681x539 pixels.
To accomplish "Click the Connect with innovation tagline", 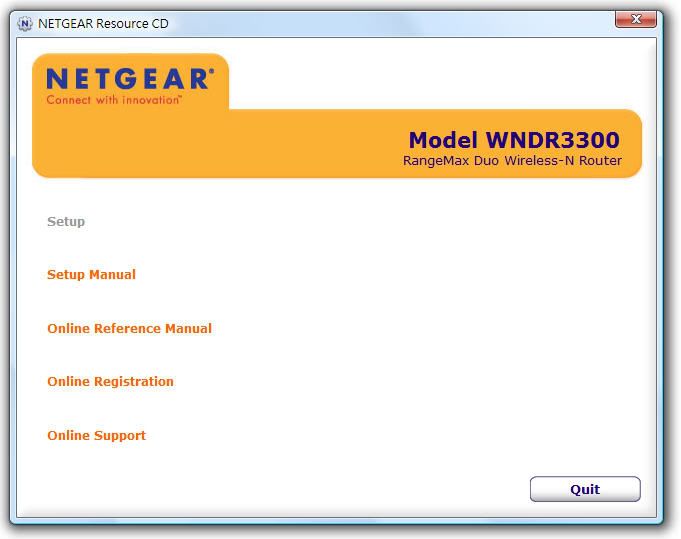I will [x=114, y=100].
